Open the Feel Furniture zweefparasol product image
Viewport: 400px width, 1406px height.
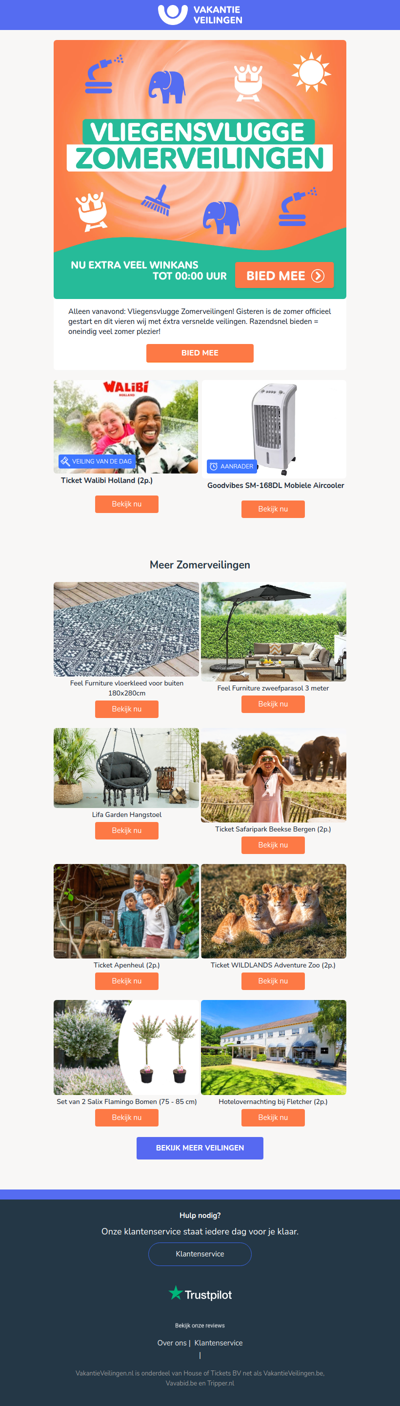(274, 632)
